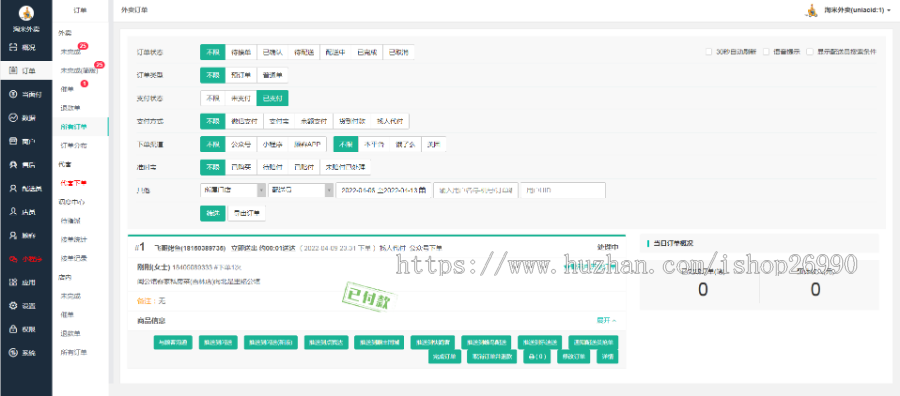Click the 淘米外卖 logo at sidebar top
Screen dimensions: 900x396
pos(26,13)
